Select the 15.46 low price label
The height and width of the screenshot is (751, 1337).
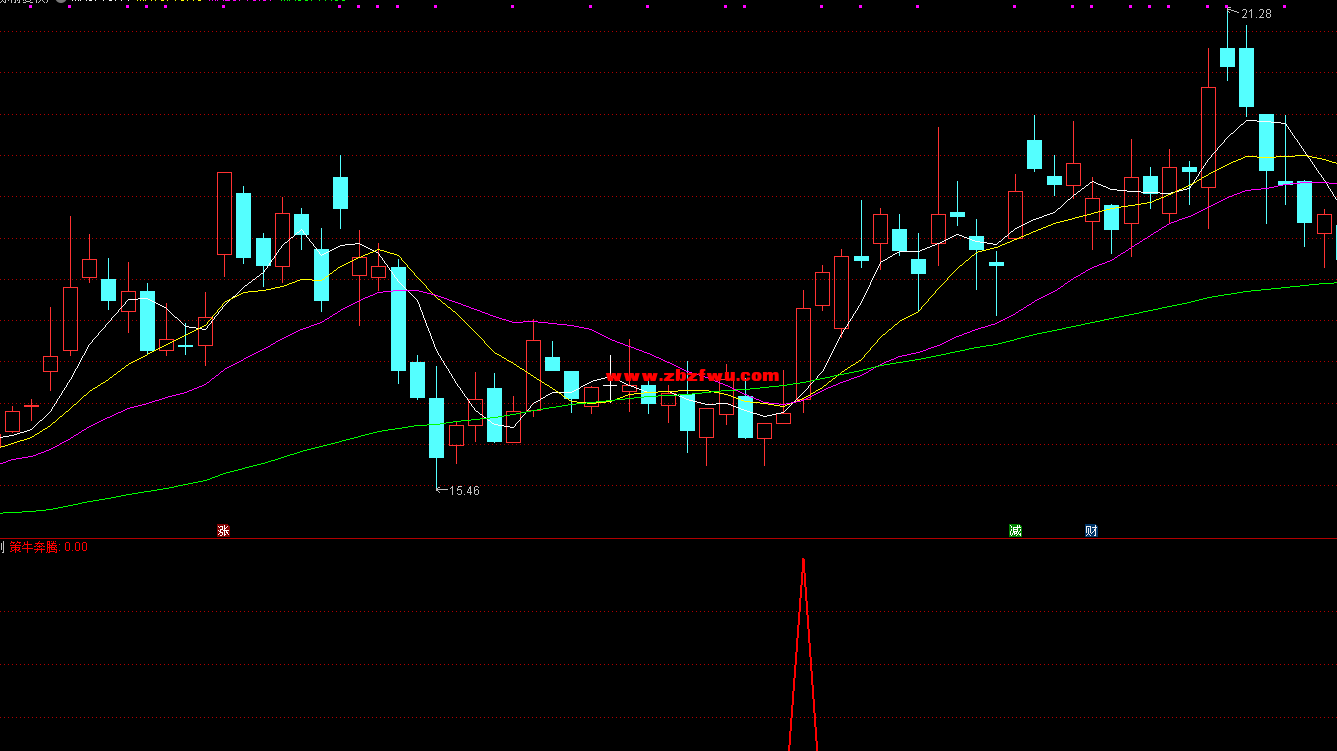tap(464, 491)
